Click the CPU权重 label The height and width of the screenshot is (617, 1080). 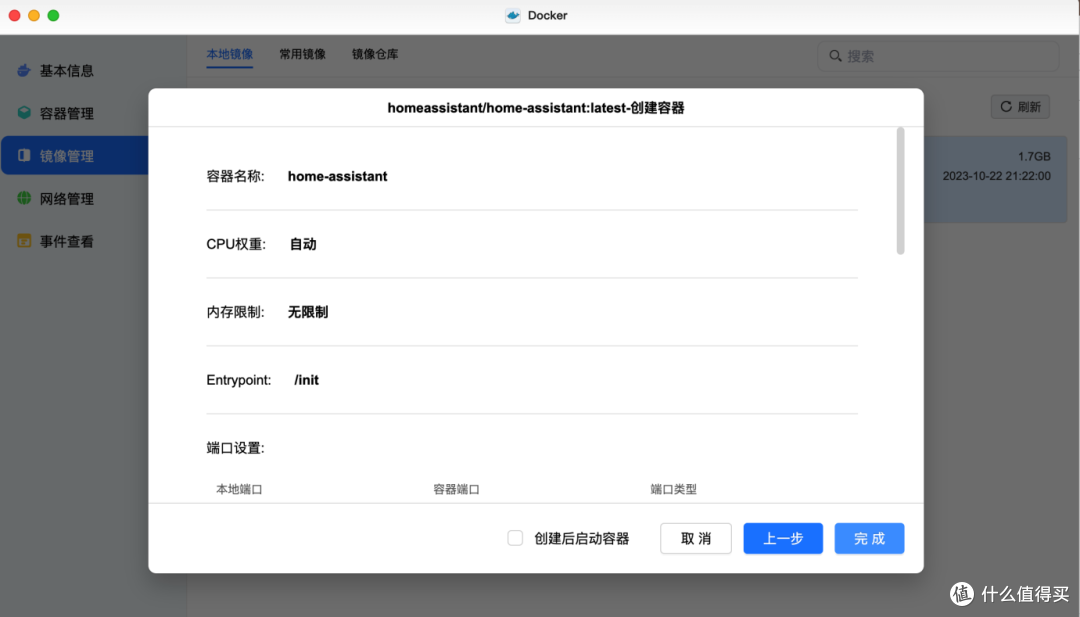point(236,244)
